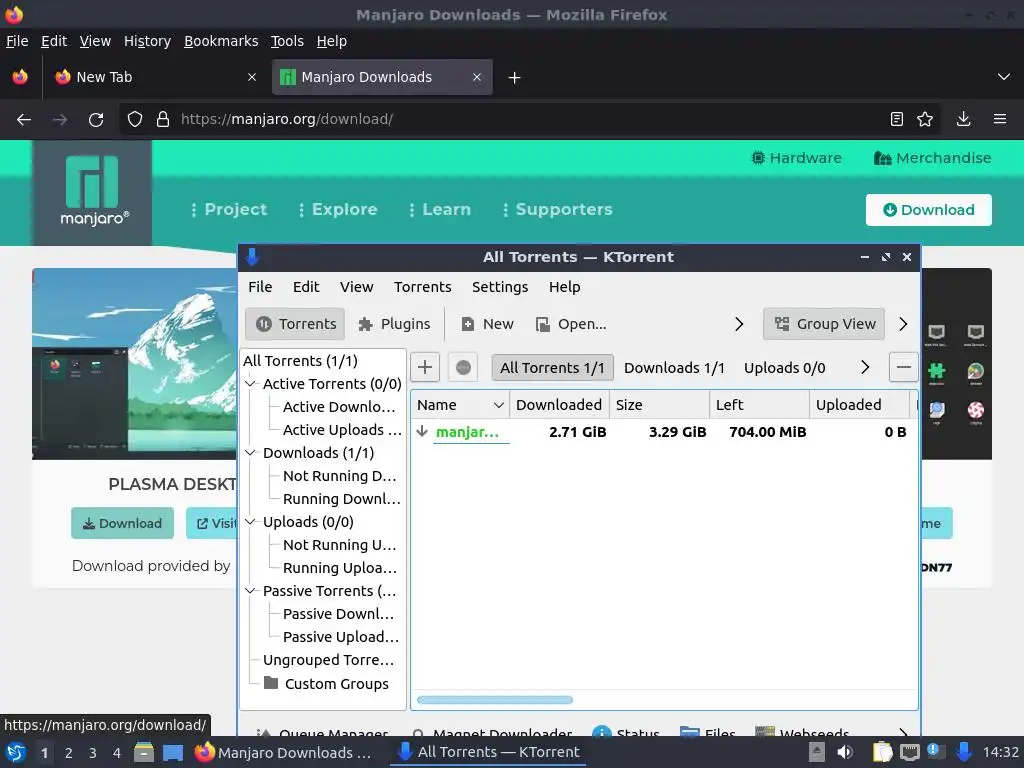The width and height of the screenshot is (1024, 768).
Task: Click the download arrow icon on the manjar... row
Action: (422, 431)
